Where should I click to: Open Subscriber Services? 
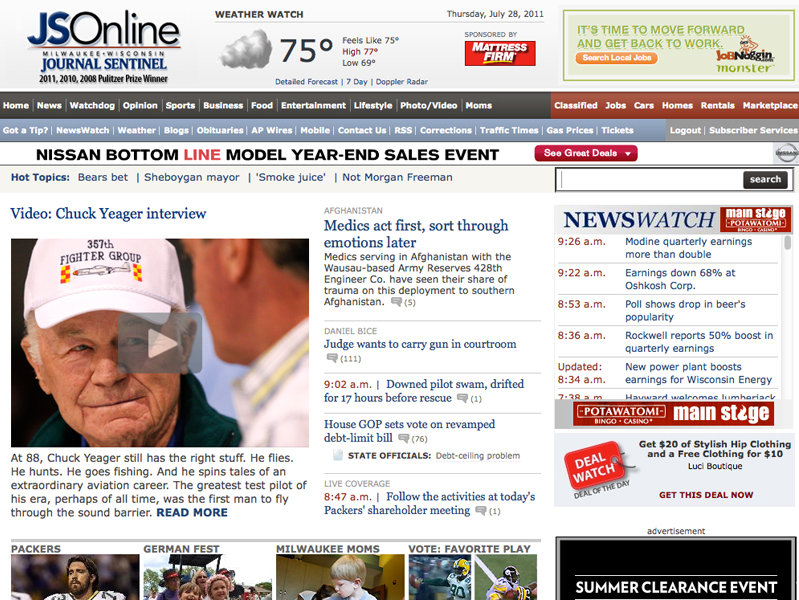pos(753,131)
